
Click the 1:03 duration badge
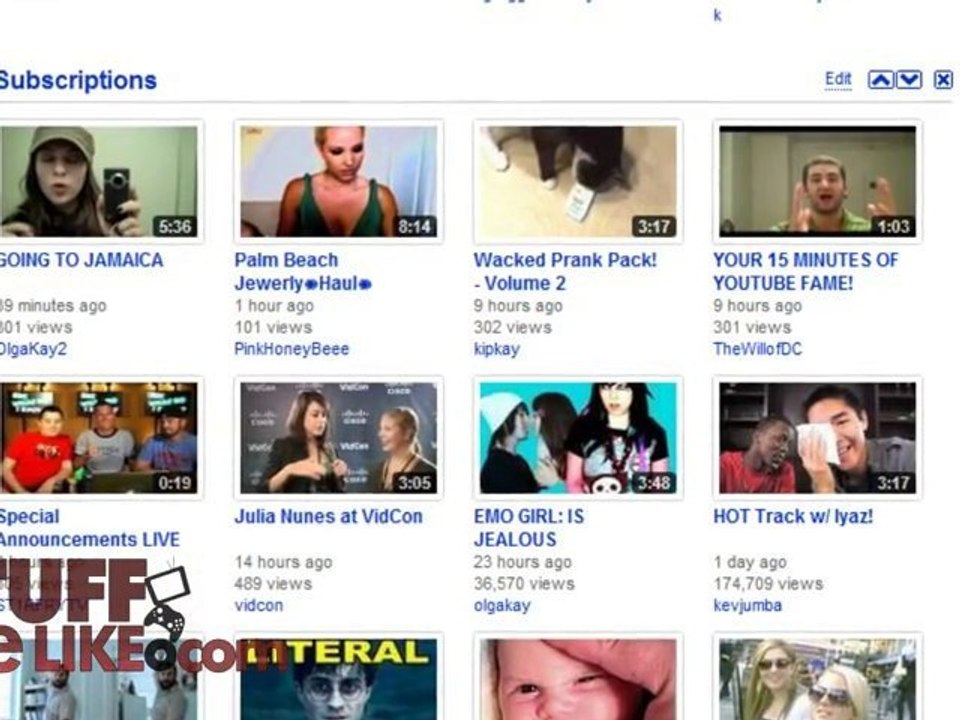(x=893, y=227)
